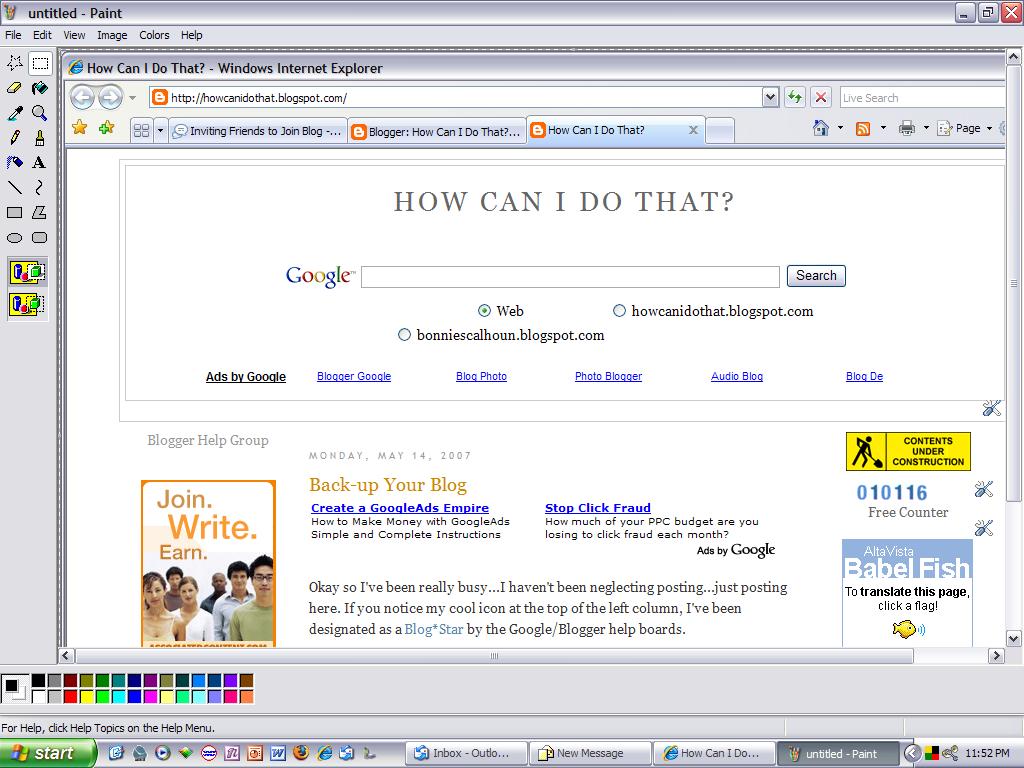Open the Blogger Google ad link
The height and width of the screenshot is (768, 1024).
[354, 376]
